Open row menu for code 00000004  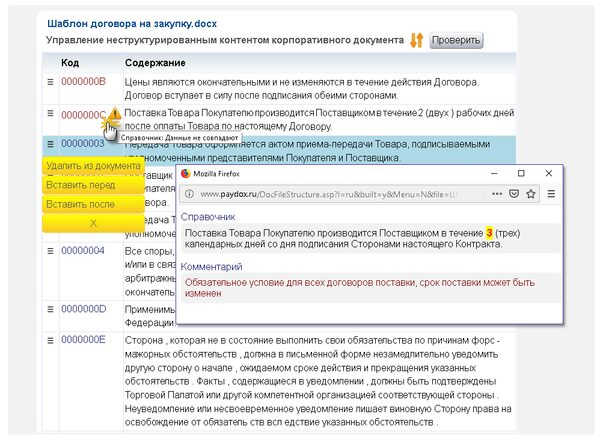click(50, 250)
